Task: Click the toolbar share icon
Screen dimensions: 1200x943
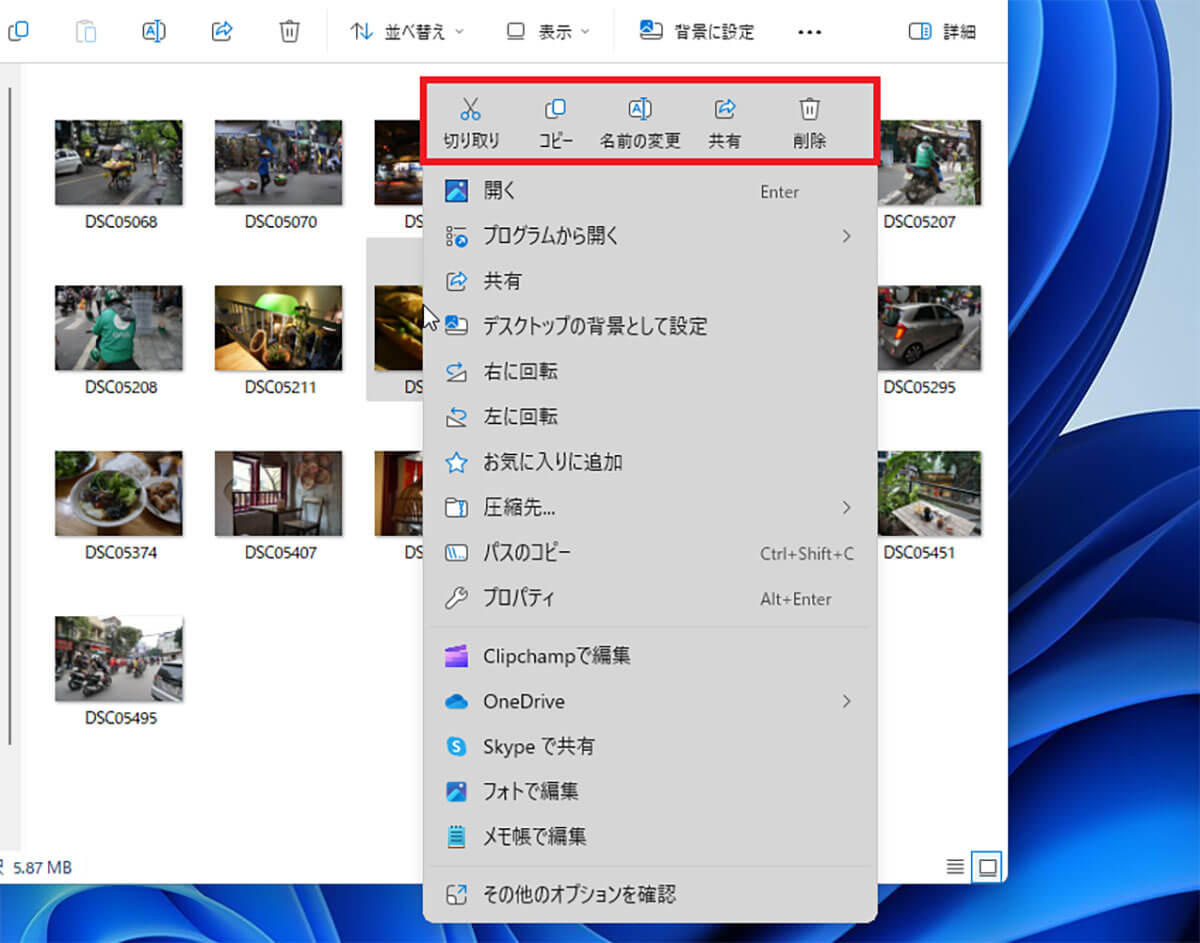Action: tap(222, 31)
